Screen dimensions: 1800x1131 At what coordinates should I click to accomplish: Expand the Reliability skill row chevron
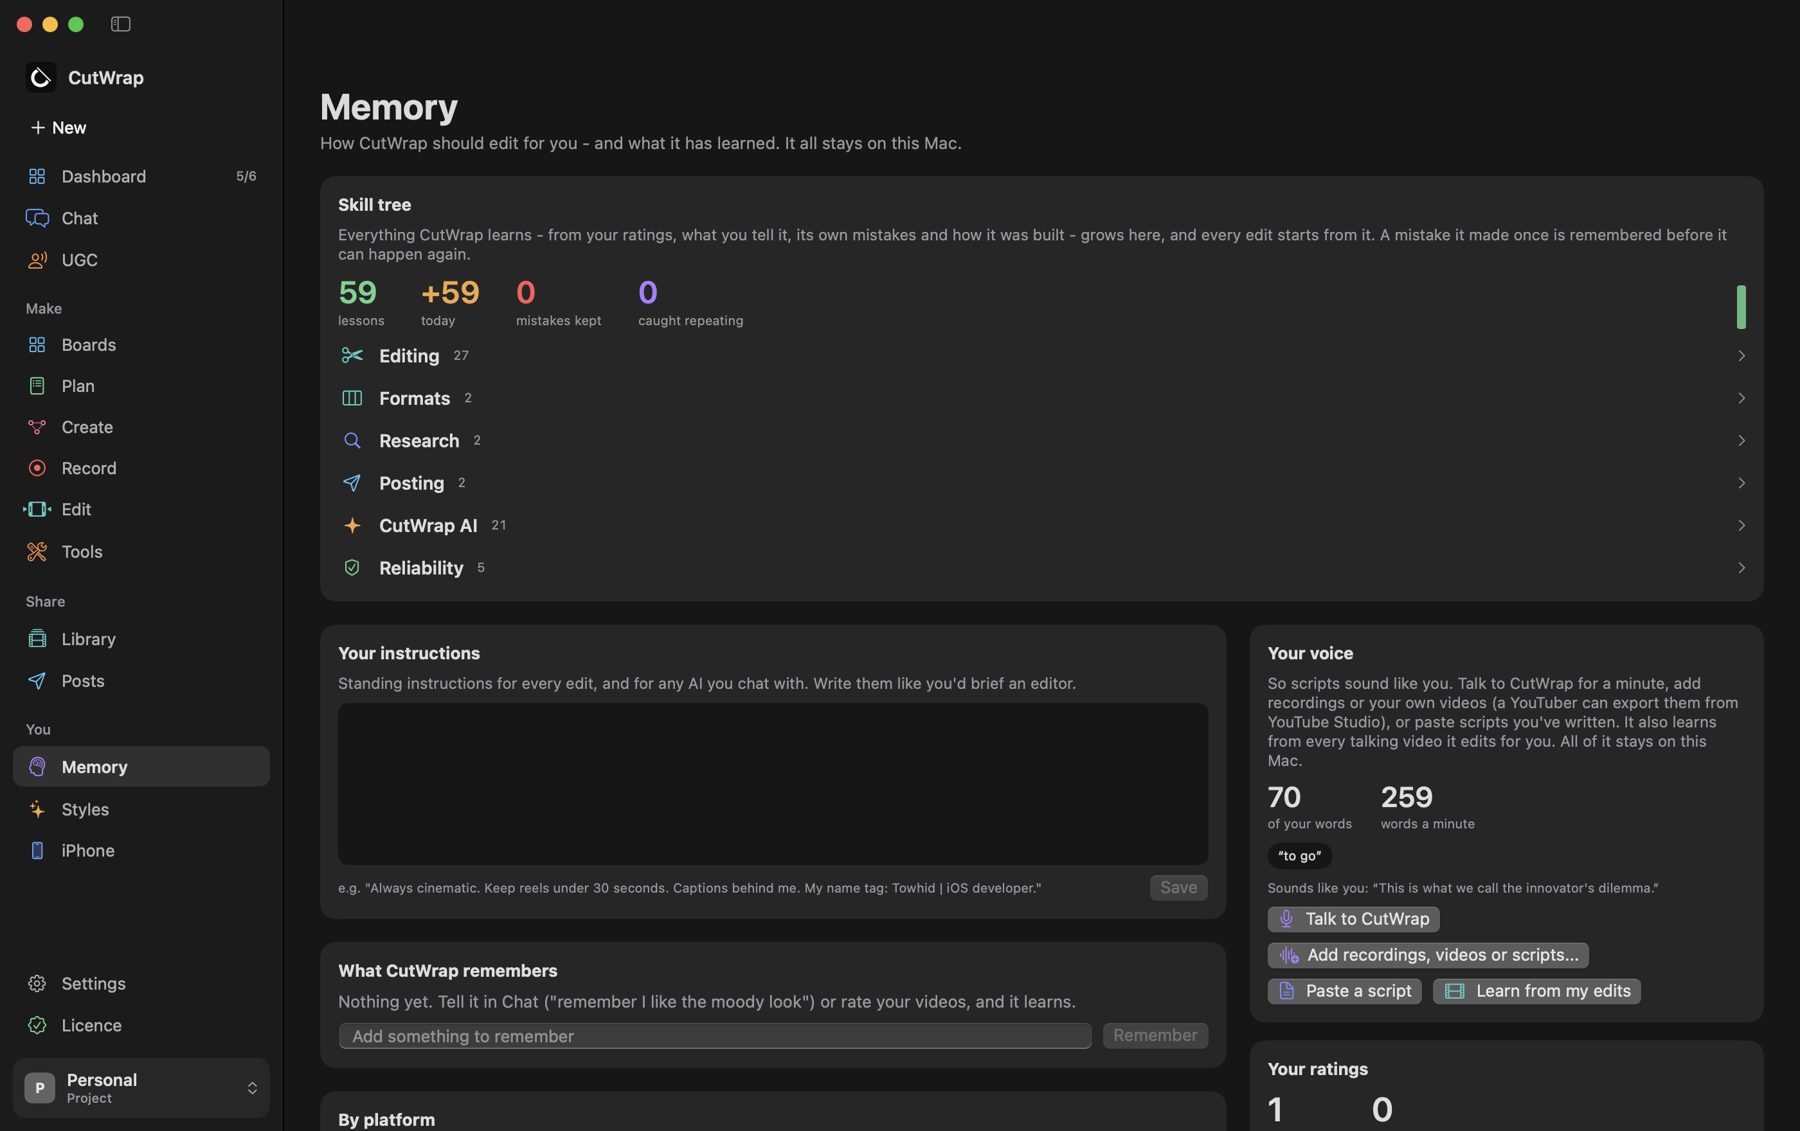click(x=1741, y=568)
